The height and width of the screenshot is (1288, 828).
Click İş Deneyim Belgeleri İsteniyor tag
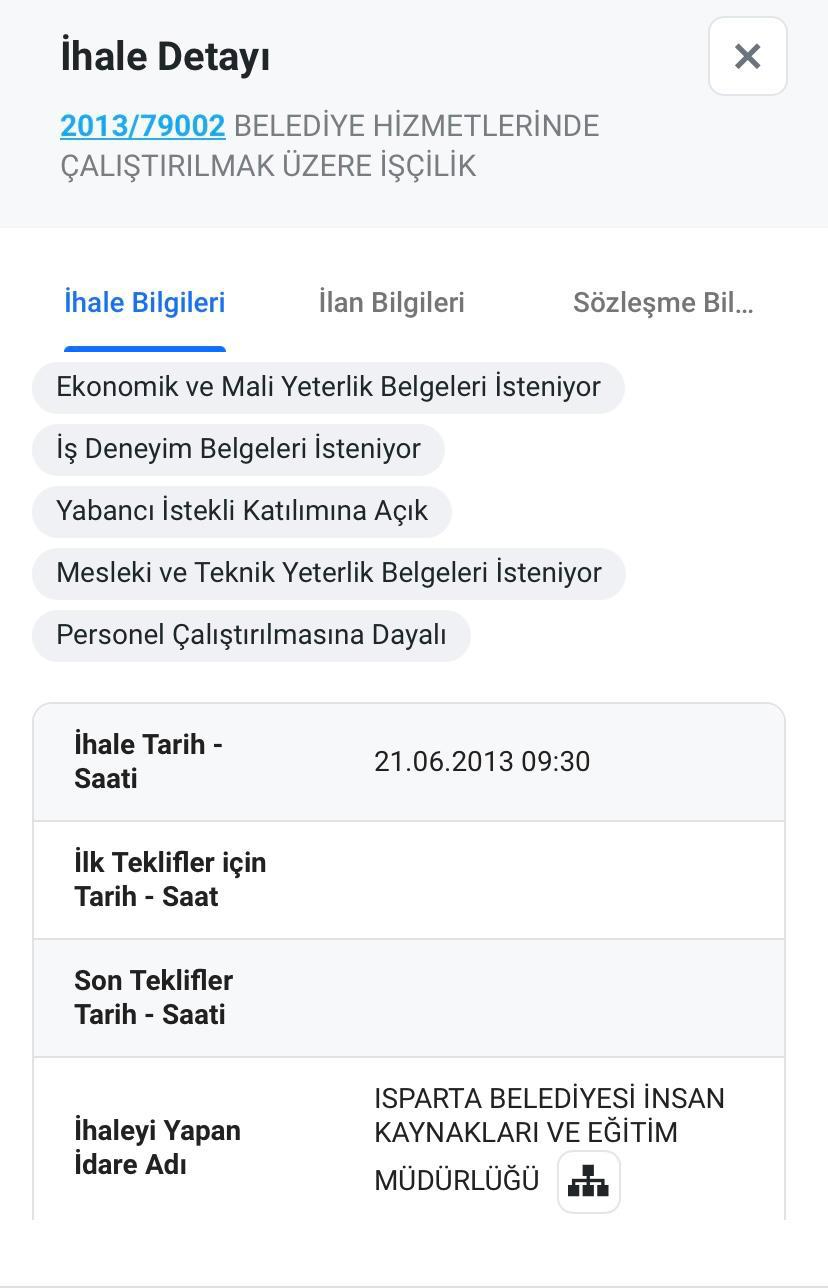point(238,449)
